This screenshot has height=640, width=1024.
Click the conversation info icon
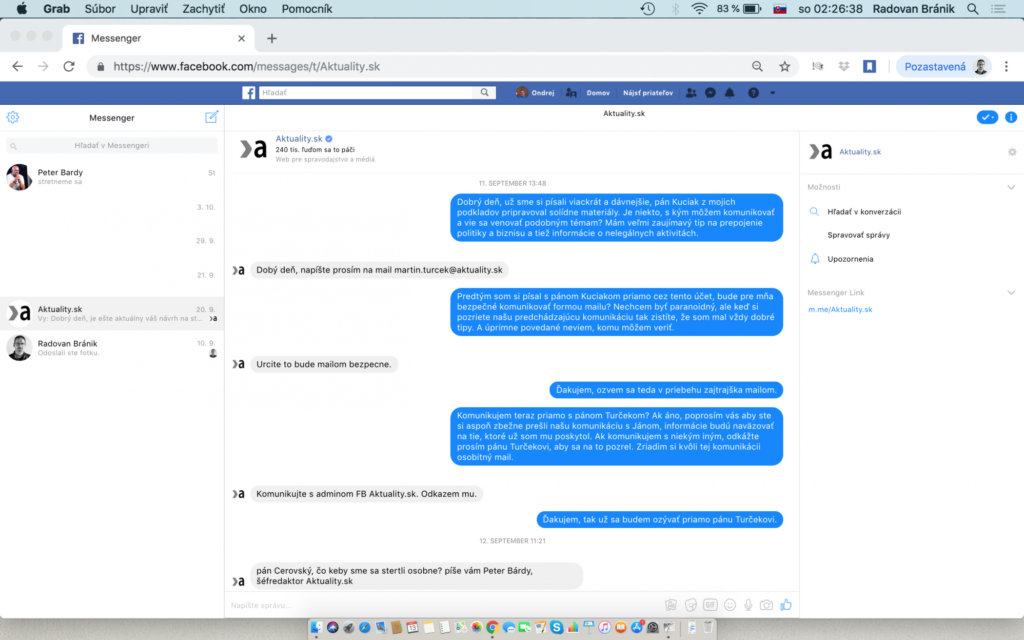1011,118
